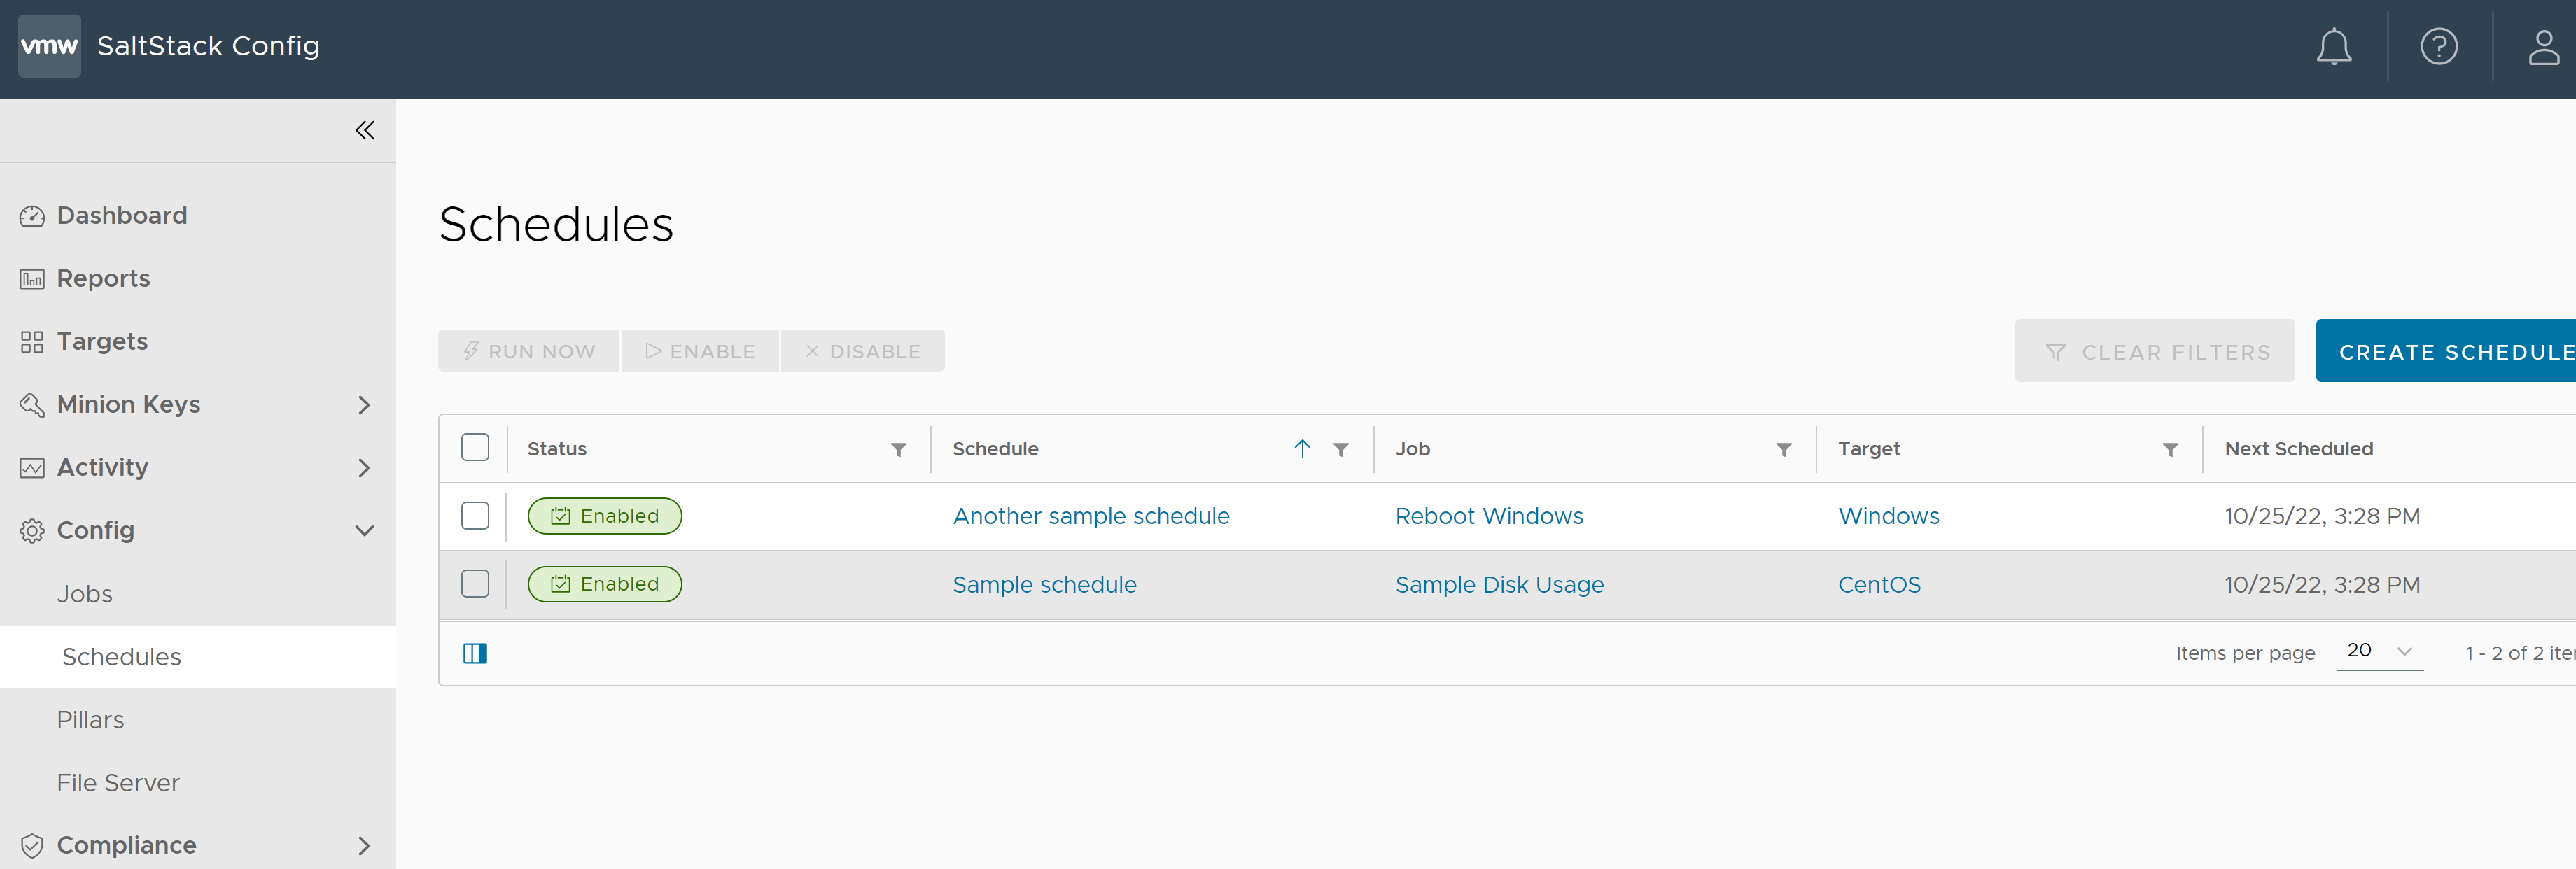
Task: Open the Sample schedule link
Action: click(x=1045, y=583)
